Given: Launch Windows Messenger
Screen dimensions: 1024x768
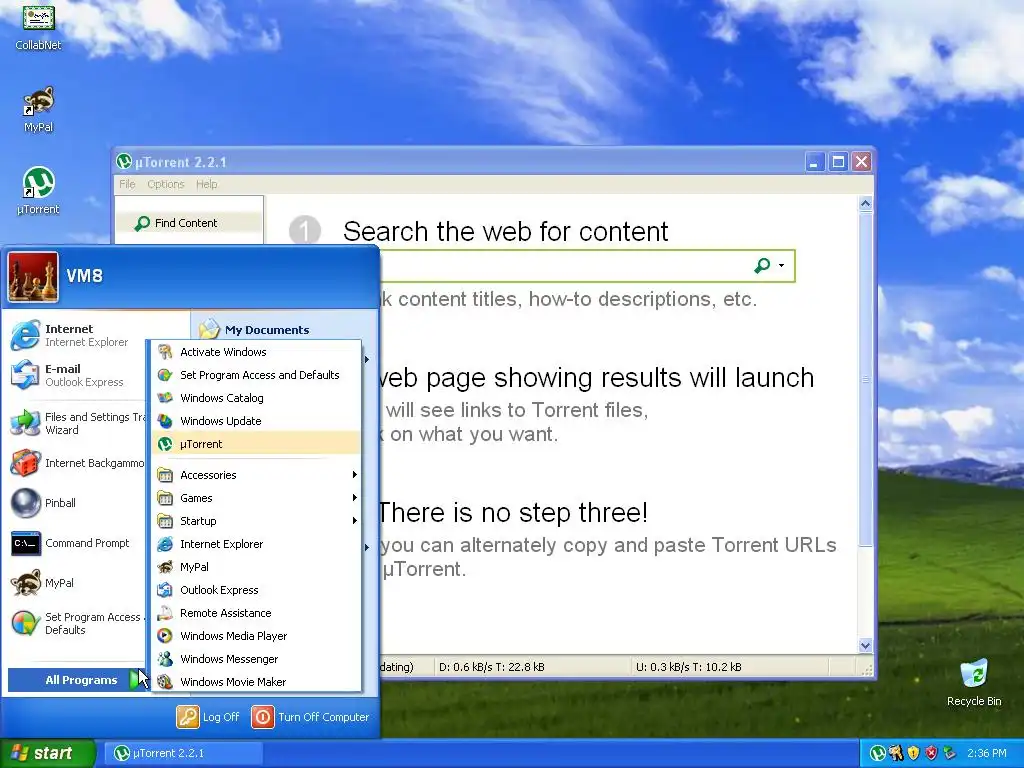Looking at the screenshot, I should tap(257, 658).
